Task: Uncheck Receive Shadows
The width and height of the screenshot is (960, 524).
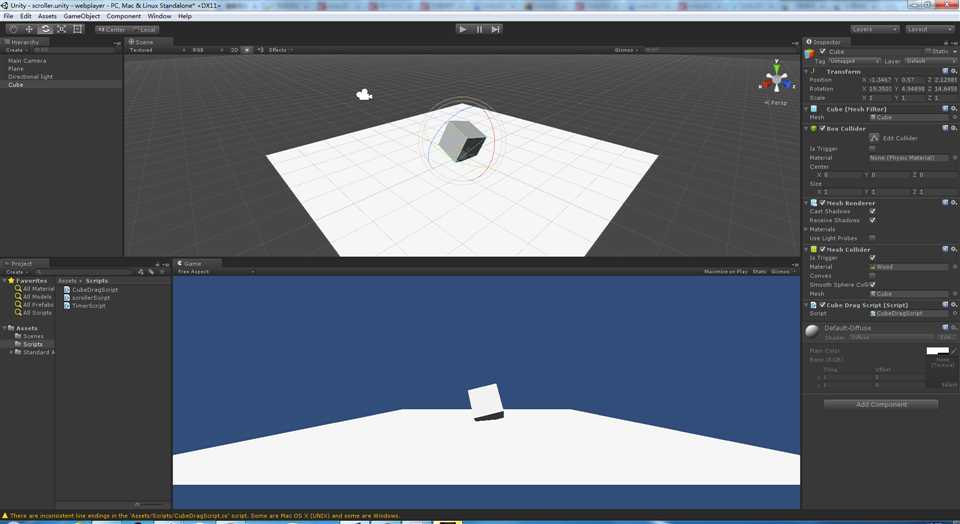Action: (x=872, y=220)
